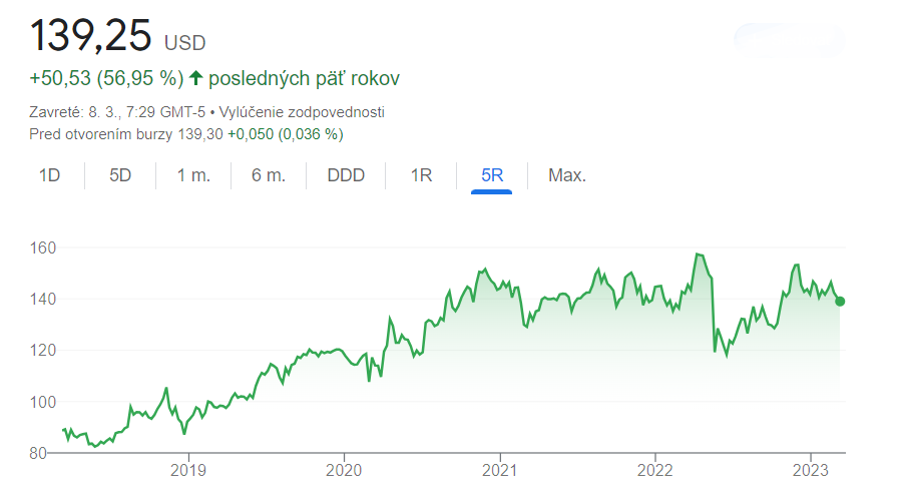Select the DDD range tab
908x496 pixels.
point(346,176)
